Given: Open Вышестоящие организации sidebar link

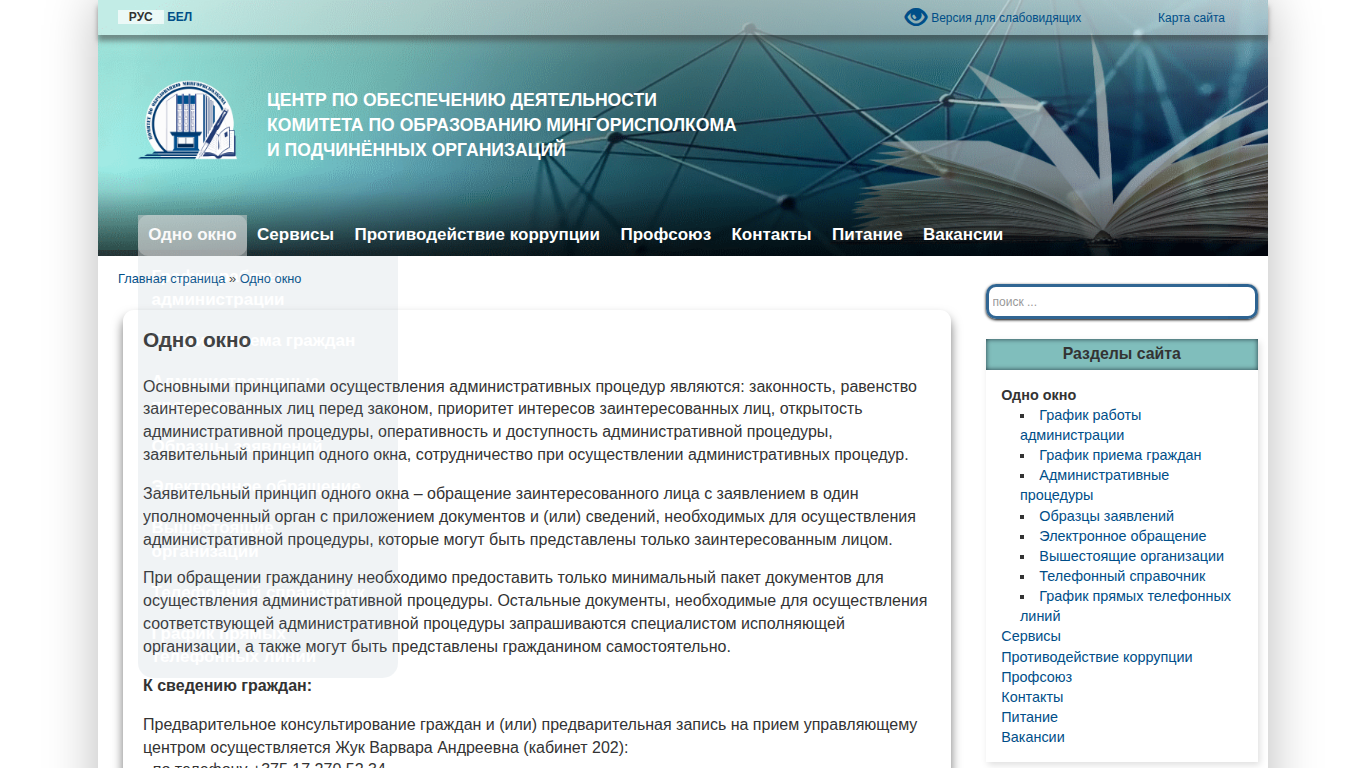Looking at the screenshot, I should (x=1131, y=556).
